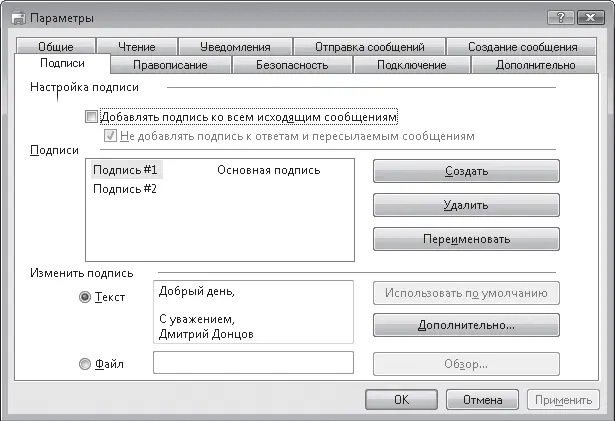Toggle 'Не добавлять подпись к ответам' checkbox
The image size is (615, 421).
(x=110, y=136)
